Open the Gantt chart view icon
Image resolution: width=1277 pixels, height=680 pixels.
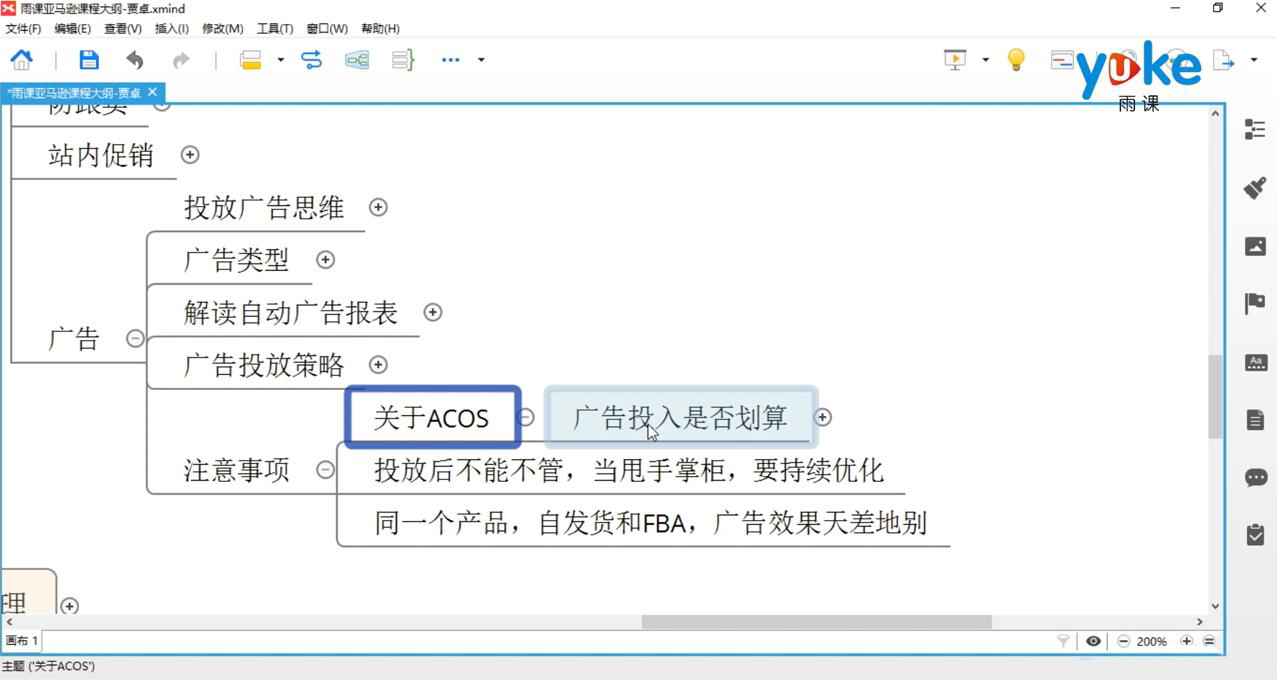tap(1062, 60)
